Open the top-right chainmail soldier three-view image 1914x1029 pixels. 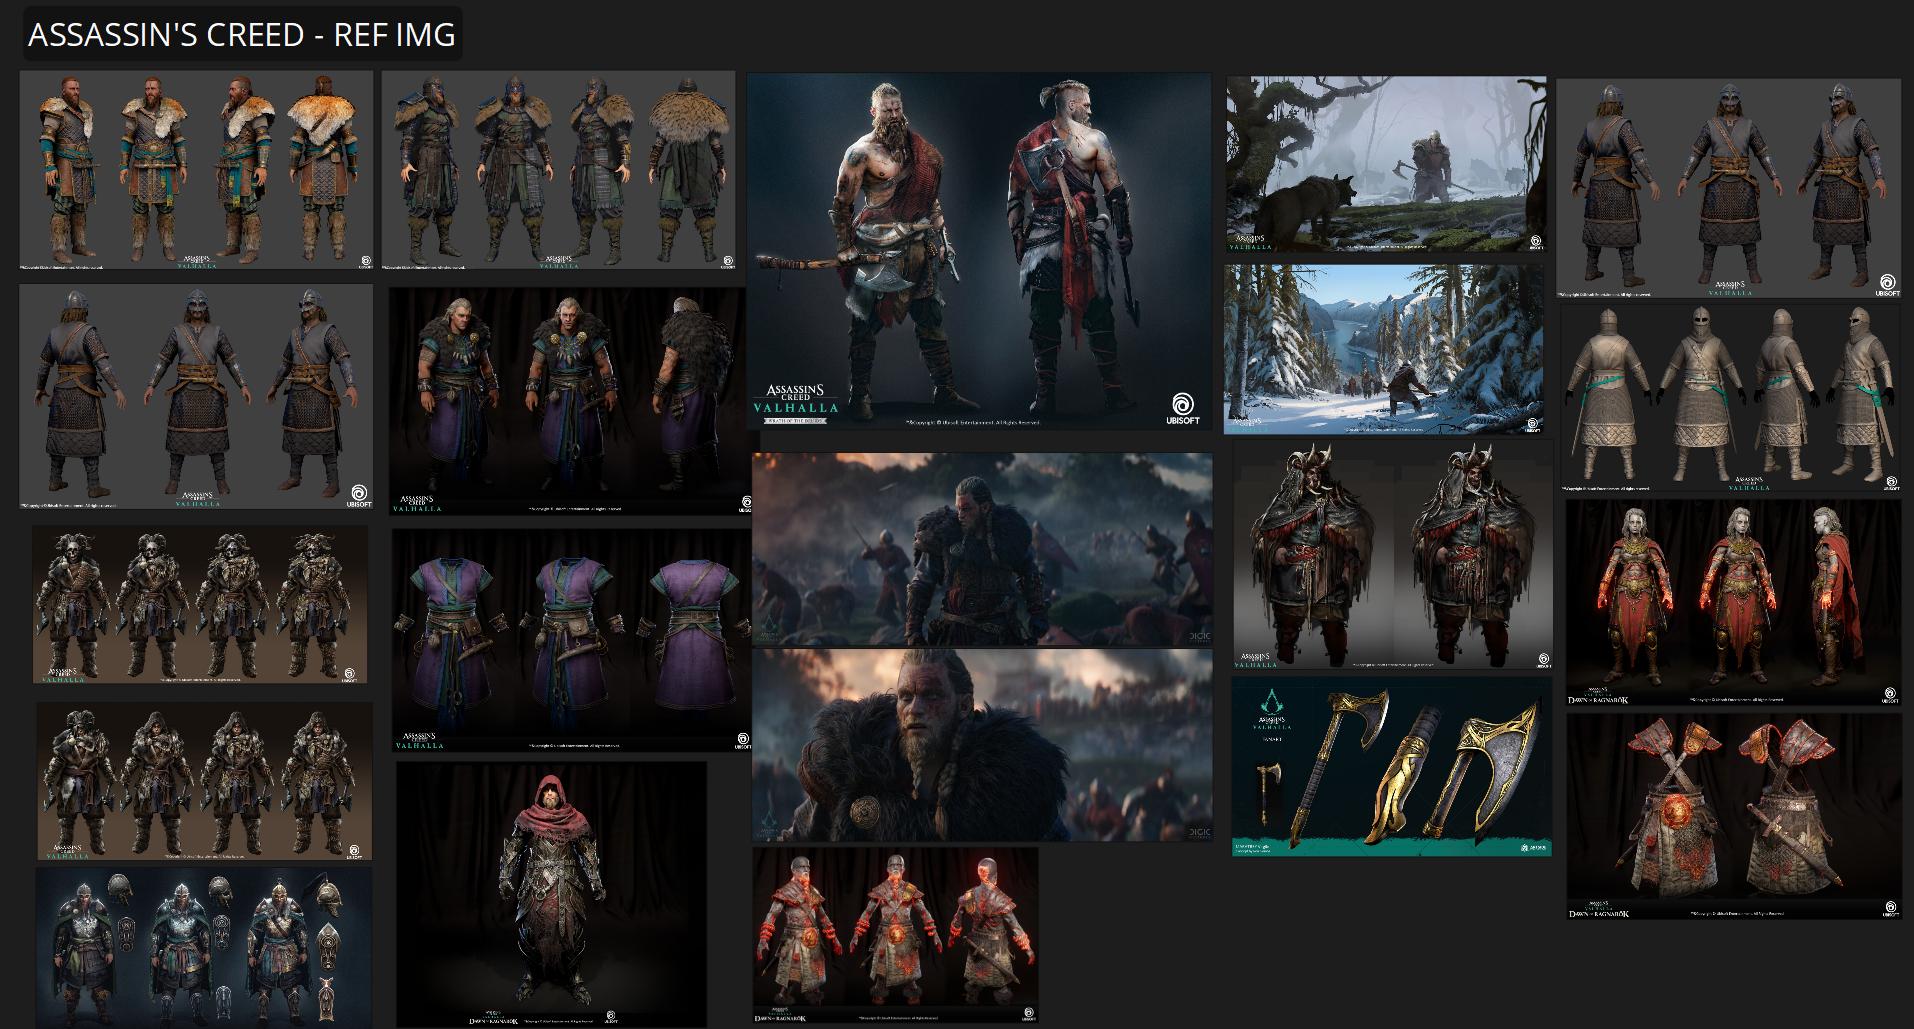1728,188
